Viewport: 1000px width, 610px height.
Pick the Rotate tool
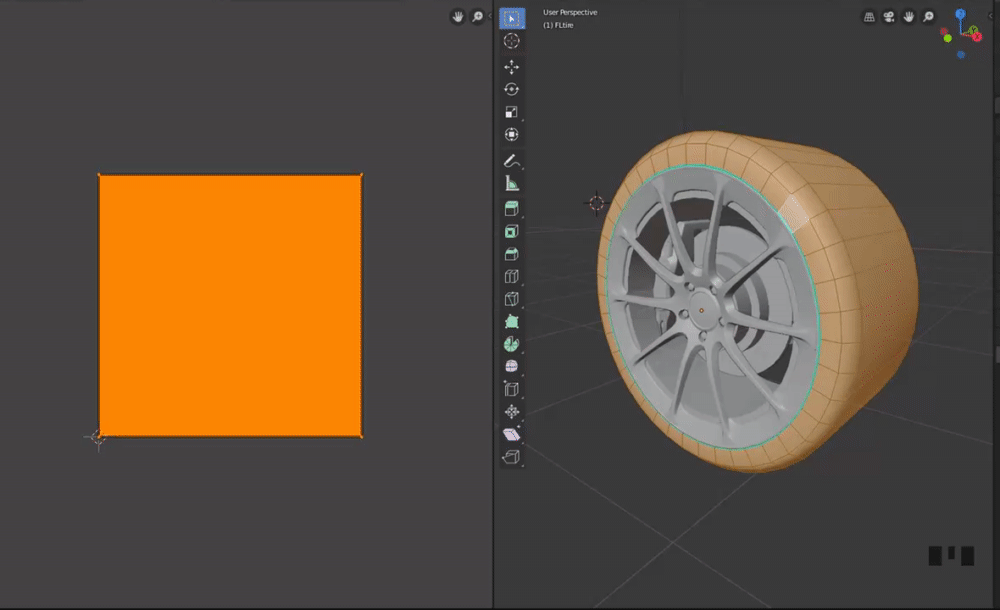[x=511, y=89]
